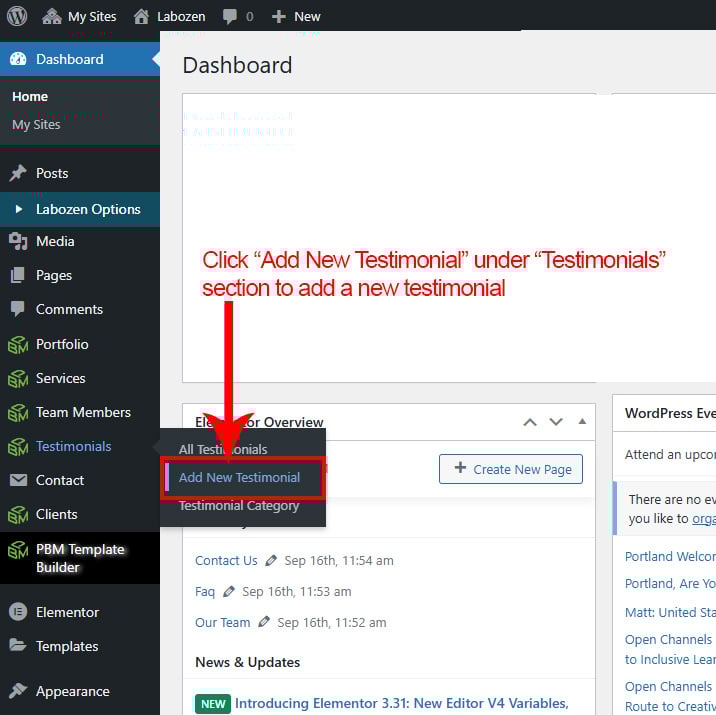Open the Team Members menu item
The width and height of the screenshot is (716, 715).
click(83, 412)
